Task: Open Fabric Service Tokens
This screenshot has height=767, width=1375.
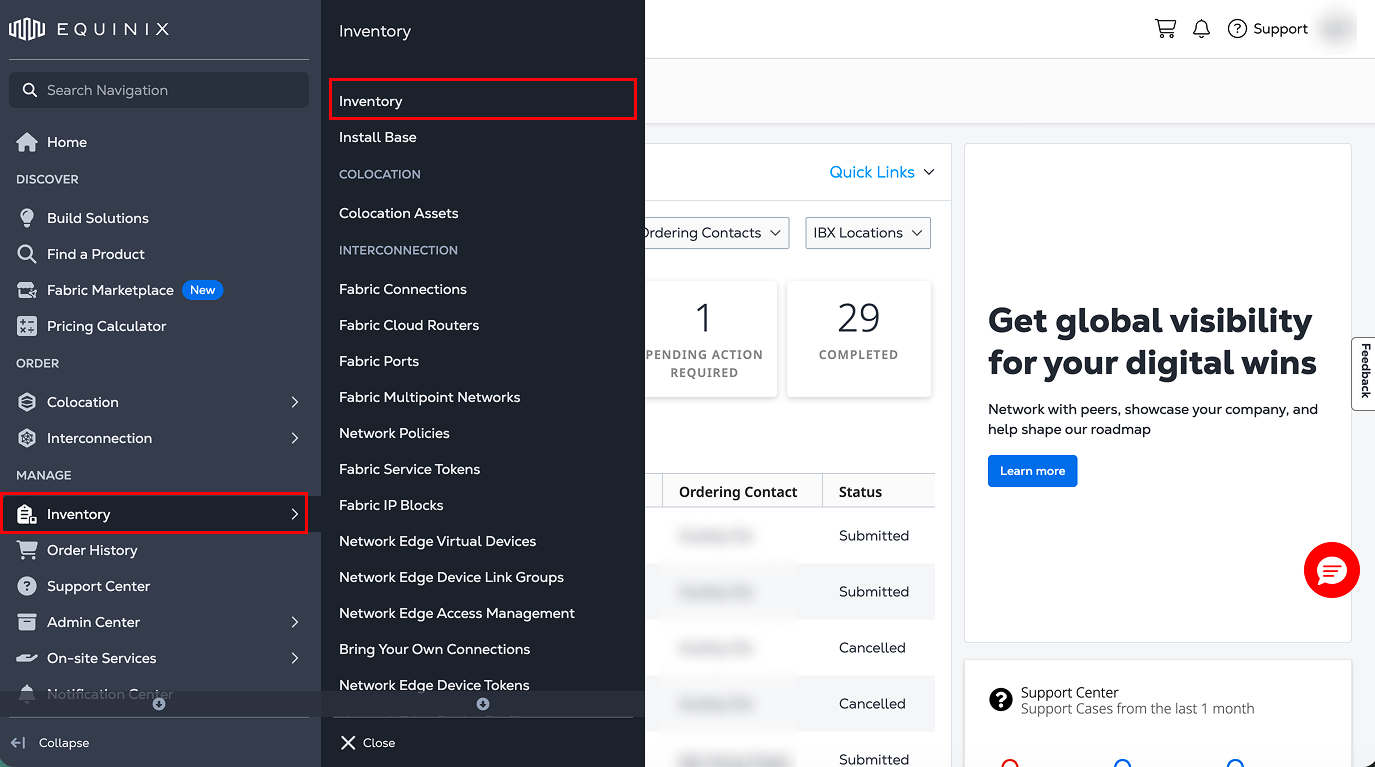Action: pos(410,469)
